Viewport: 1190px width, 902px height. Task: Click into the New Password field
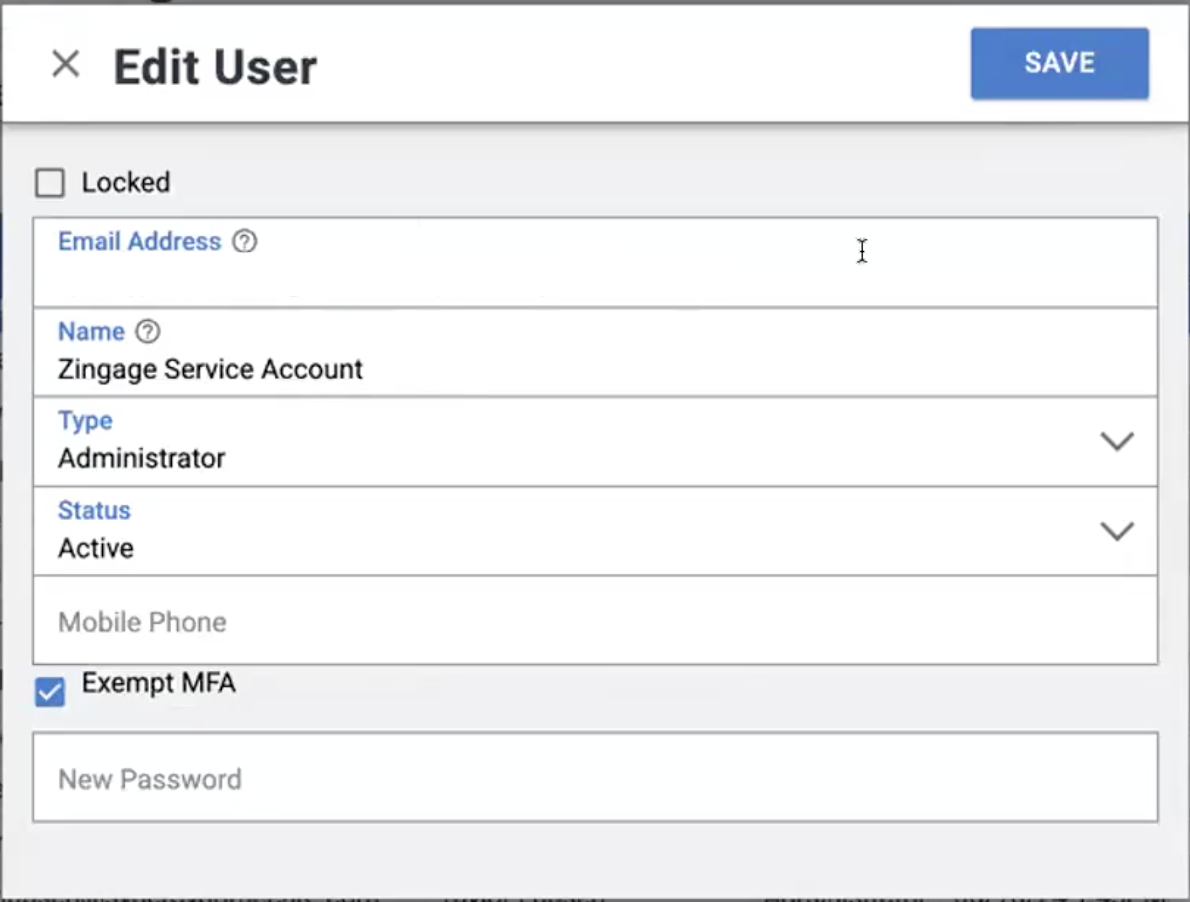[595, 777]
